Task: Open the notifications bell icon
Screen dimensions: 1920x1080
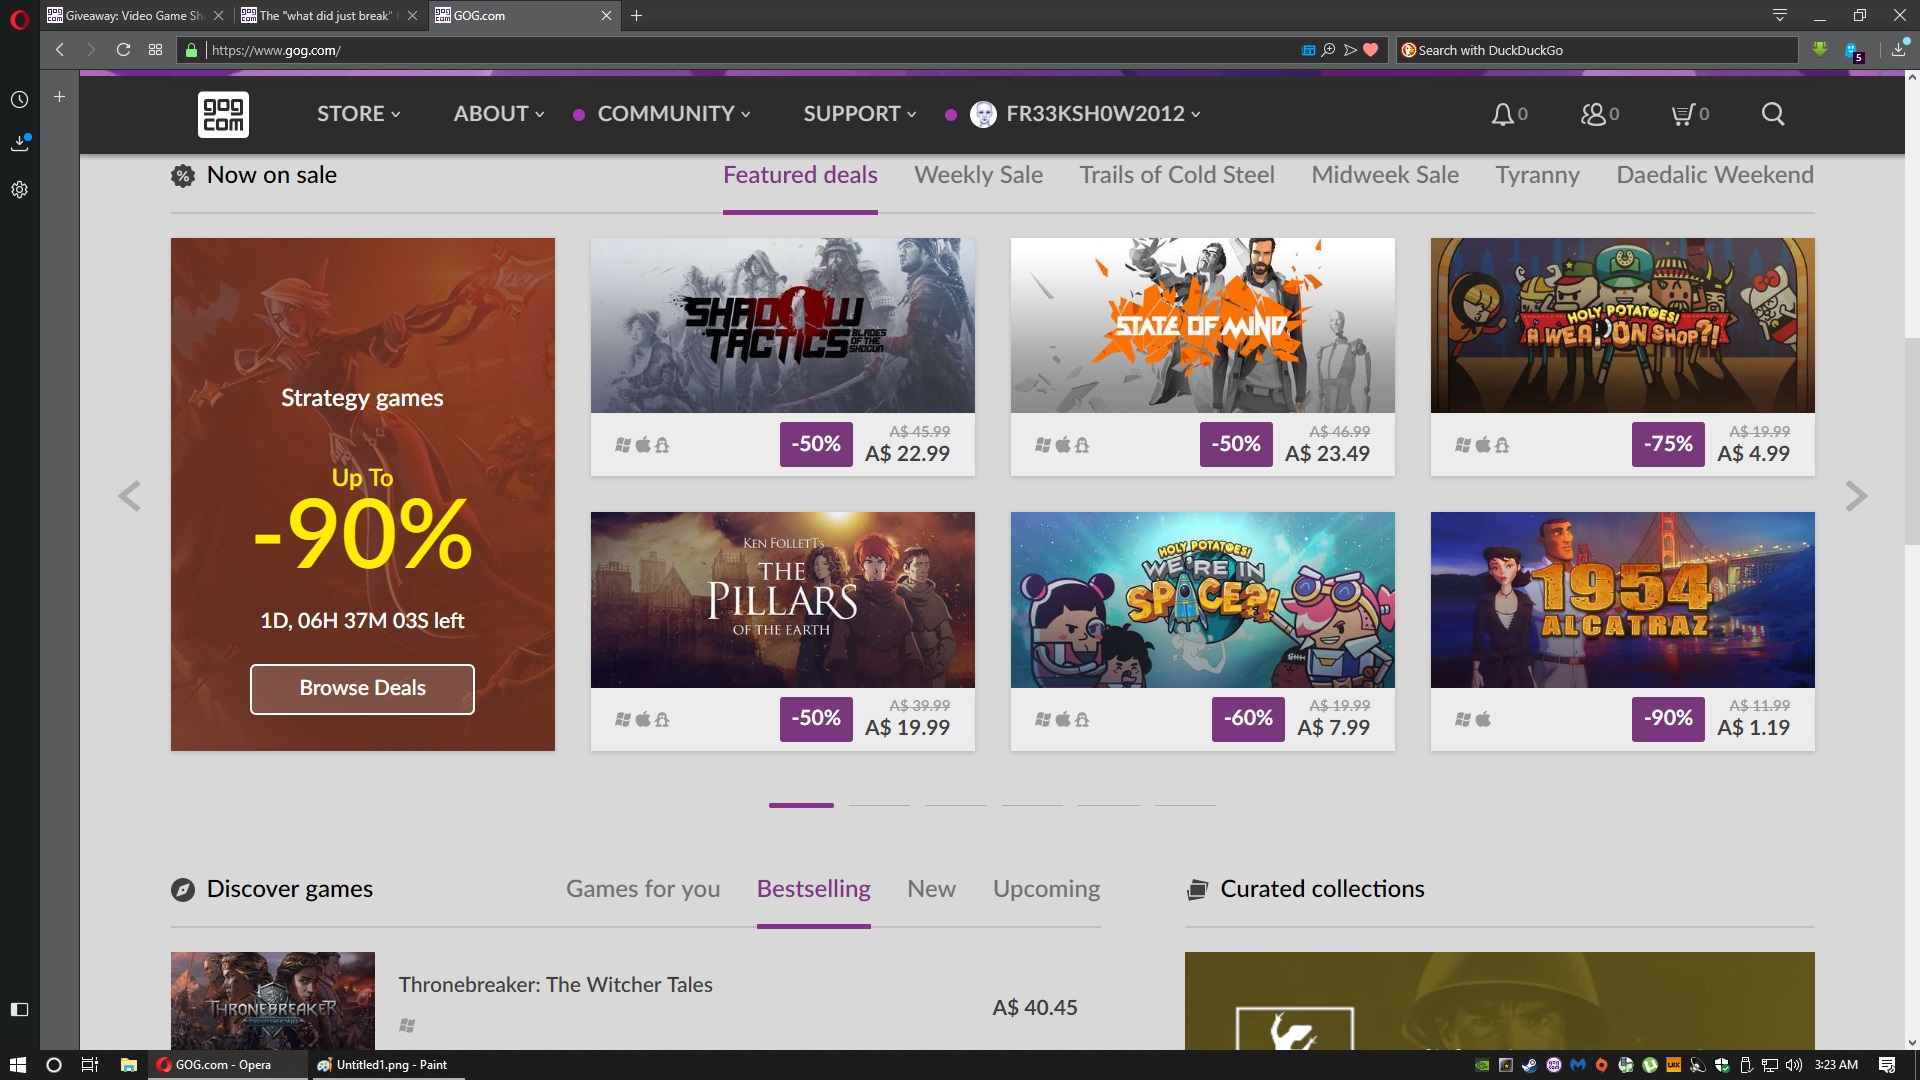Action: 1502,114
